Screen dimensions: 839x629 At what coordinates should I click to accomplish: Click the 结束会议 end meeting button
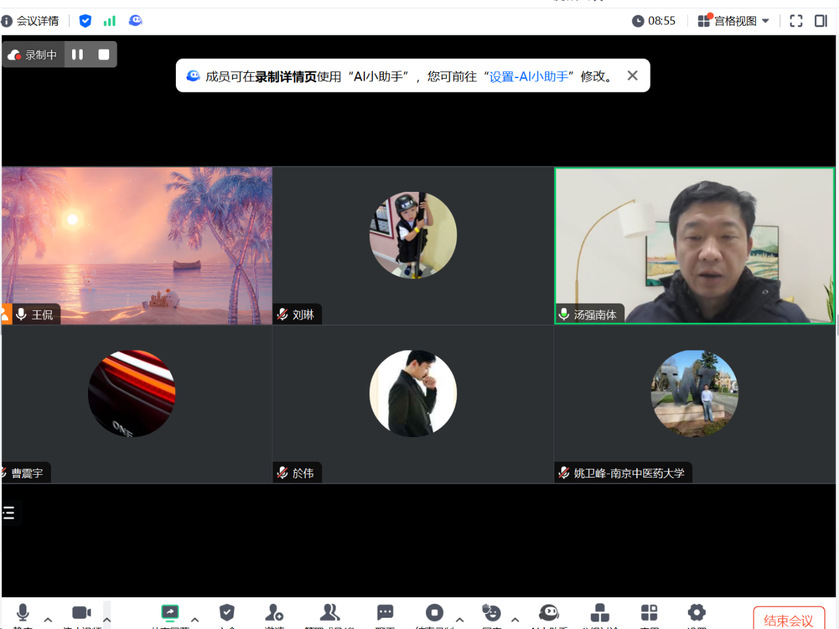tap(788, 619)
